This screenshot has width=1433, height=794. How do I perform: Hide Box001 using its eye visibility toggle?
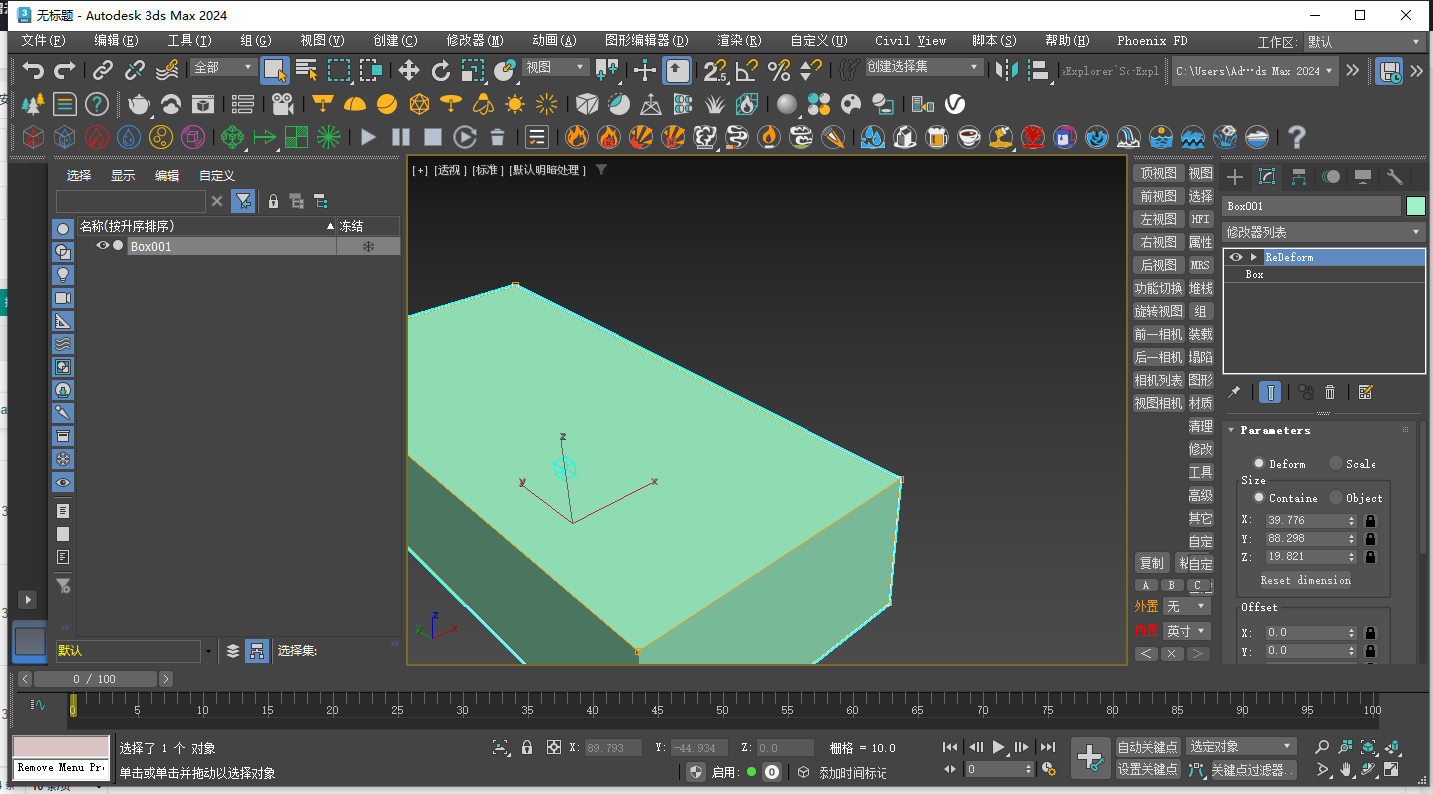pyautogui.click(x=103, y=246)
